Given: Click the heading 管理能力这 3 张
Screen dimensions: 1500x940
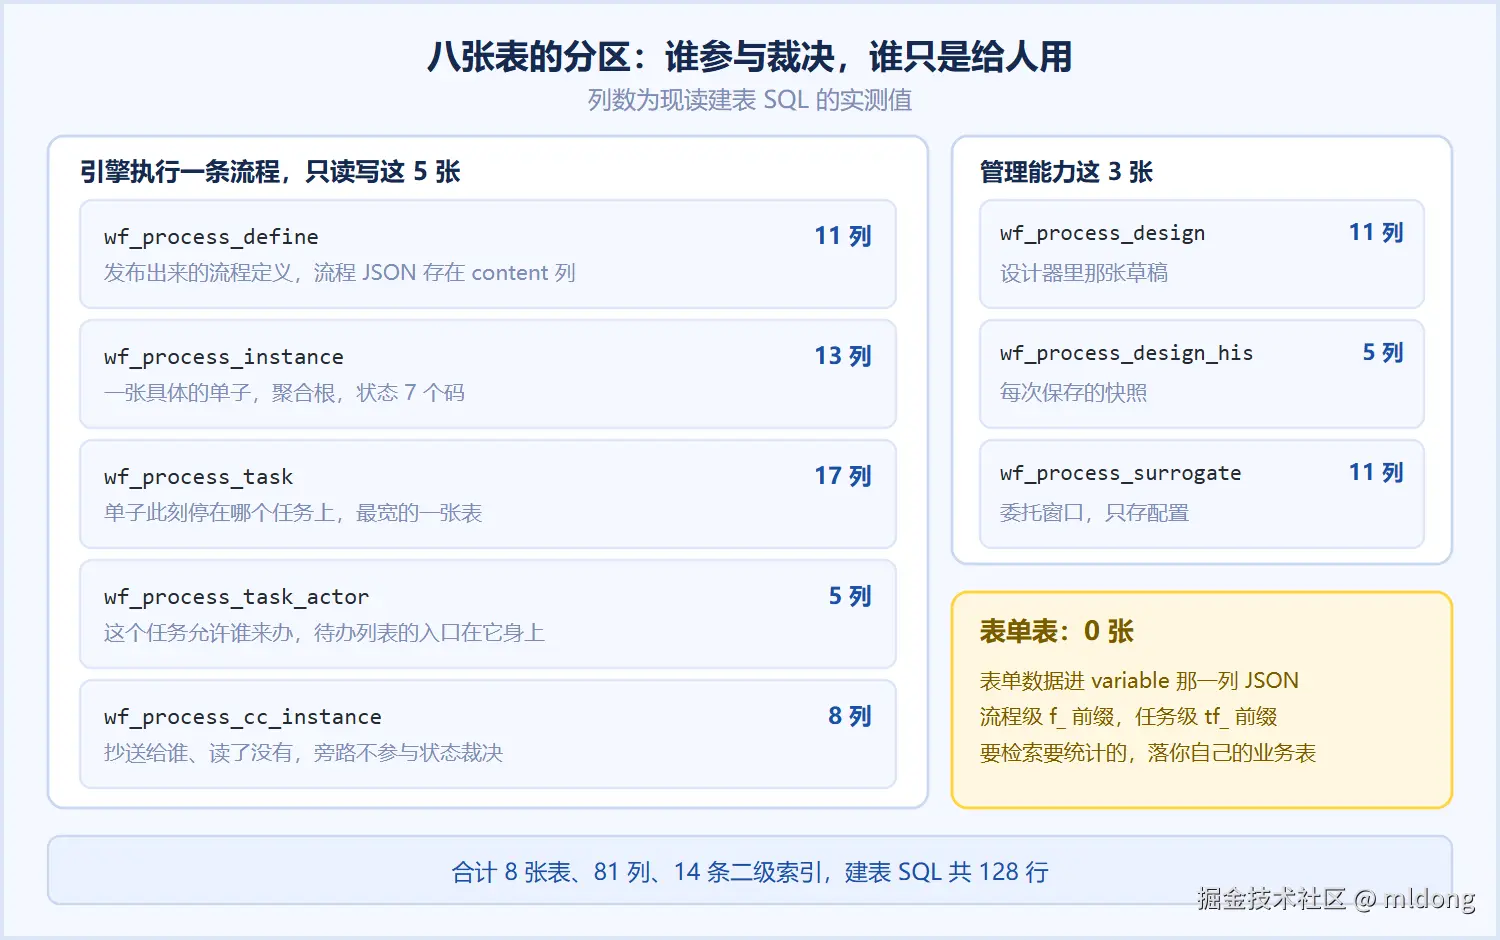Looking at the screenshot, I should point(1066,172).
